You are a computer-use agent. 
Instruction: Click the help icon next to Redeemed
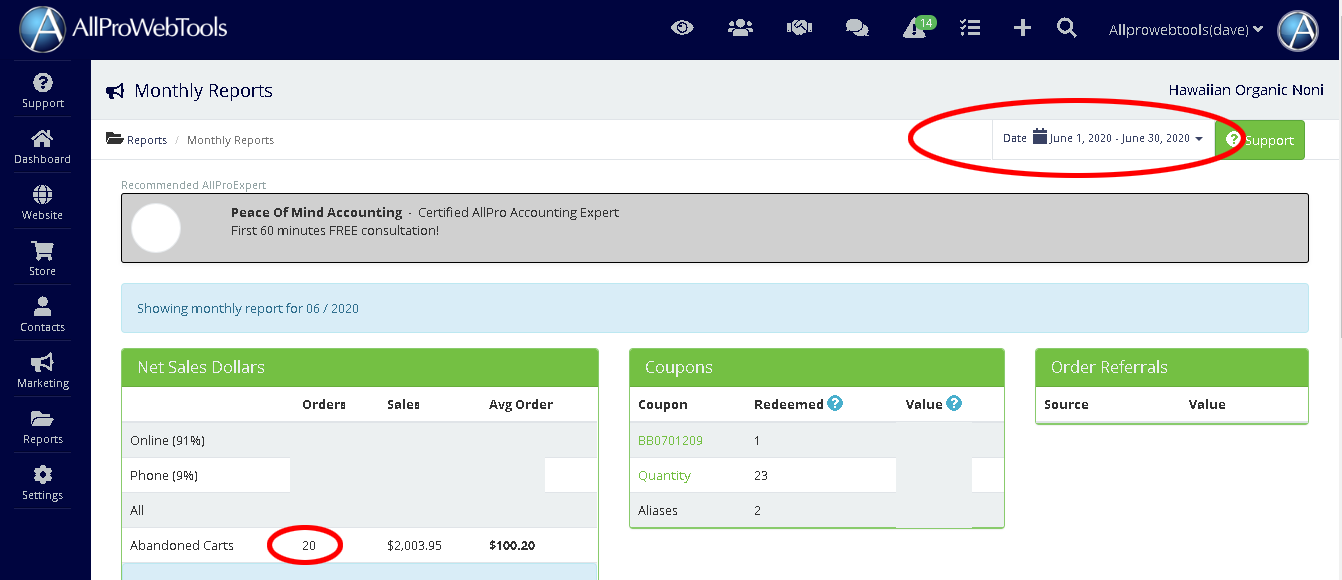835,403
